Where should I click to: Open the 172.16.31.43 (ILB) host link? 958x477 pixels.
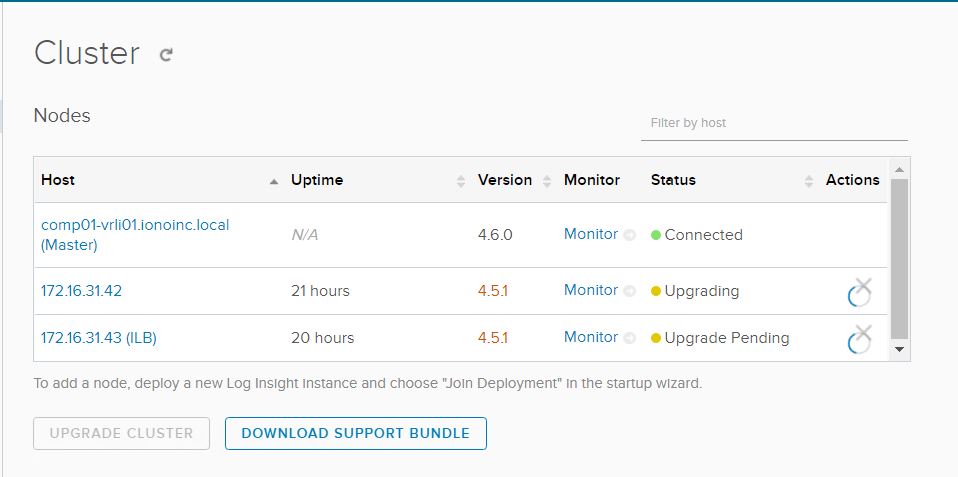(x=98, y=338)
